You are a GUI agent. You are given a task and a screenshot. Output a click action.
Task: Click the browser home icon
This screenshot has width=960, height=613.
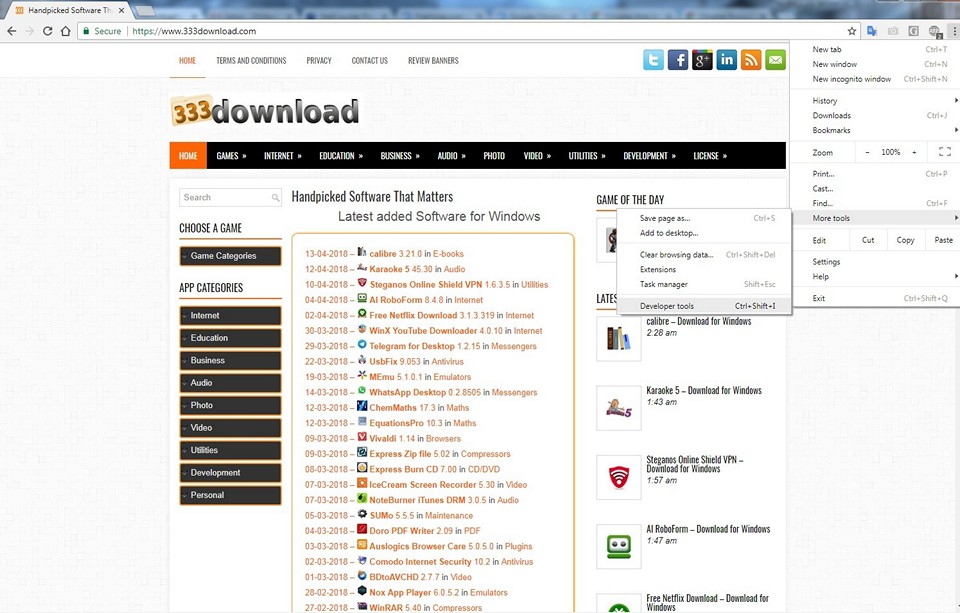pos(66,31)
